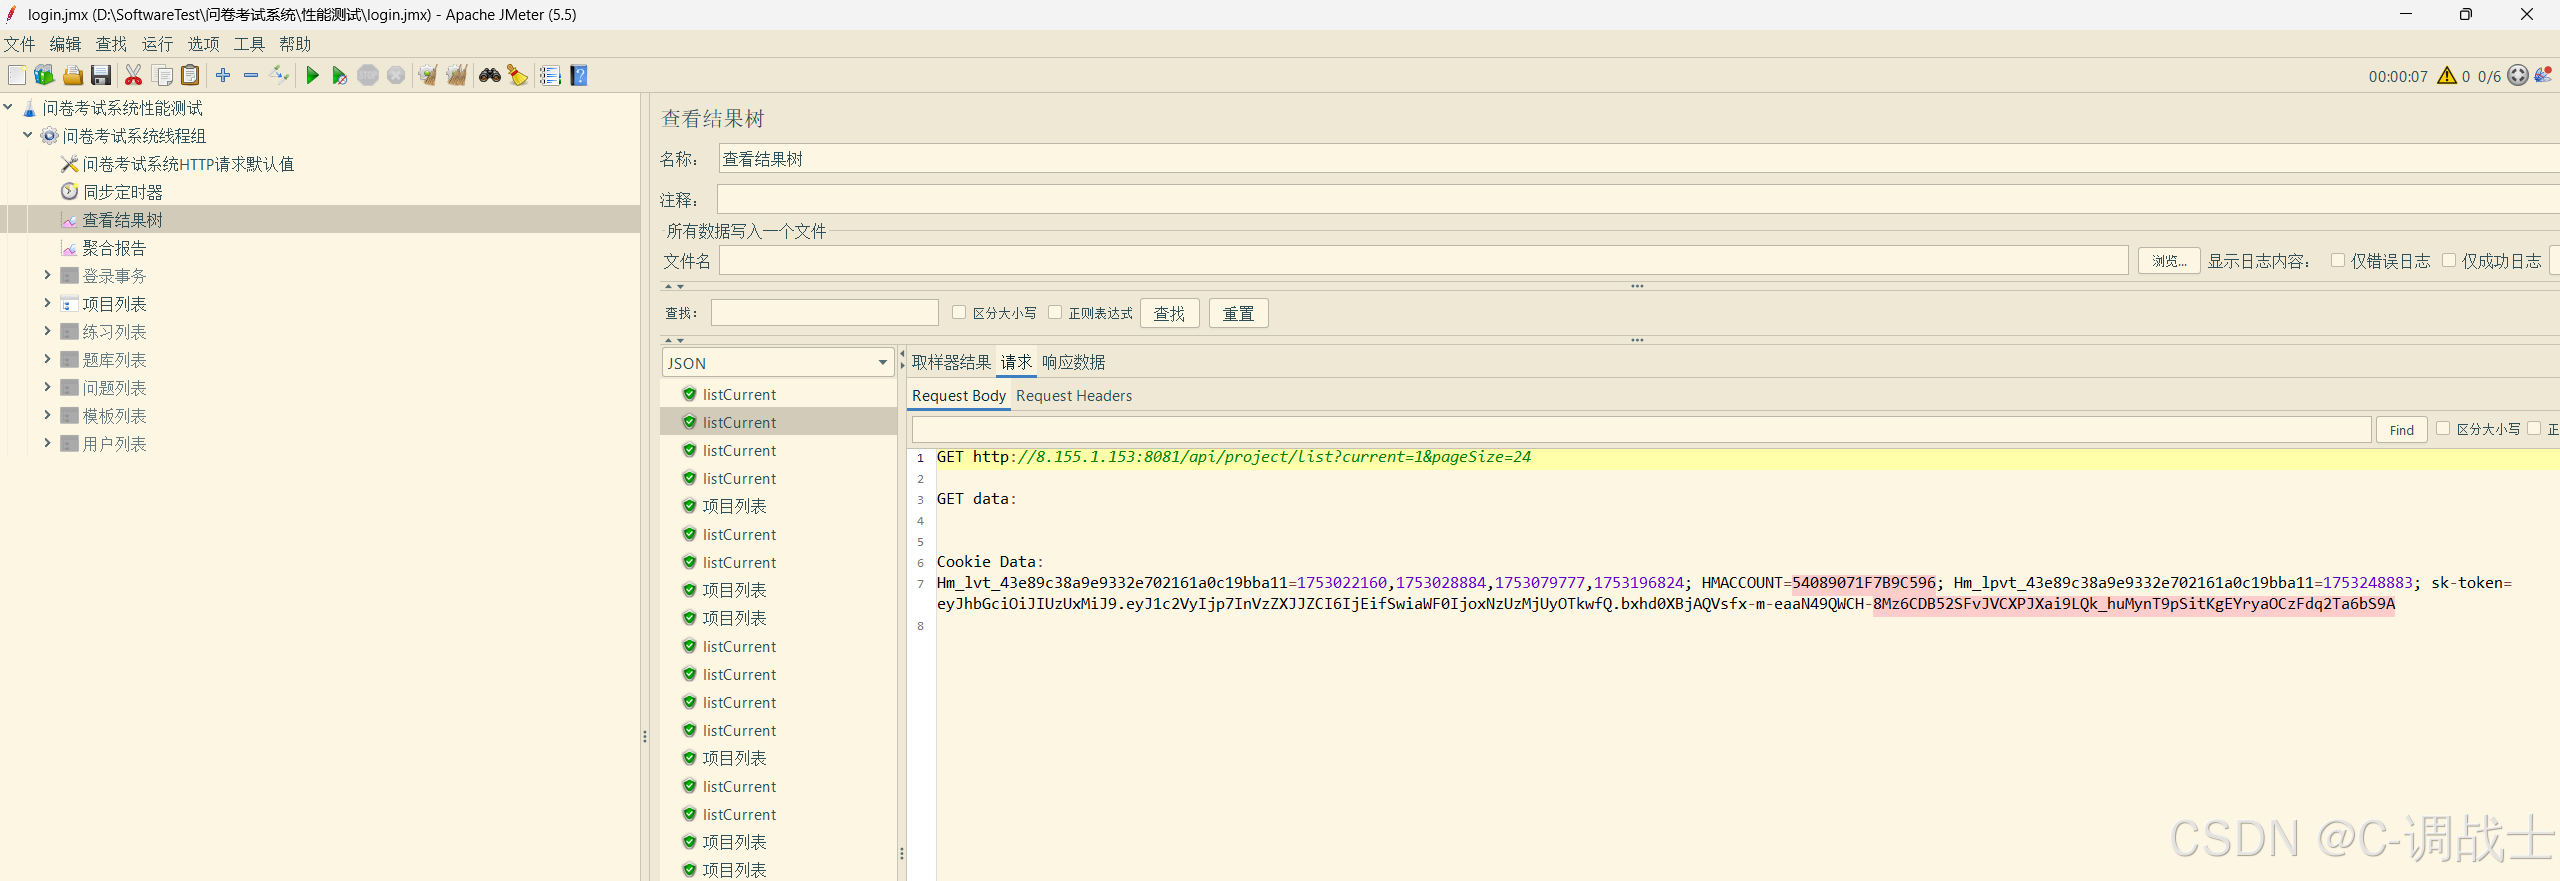2560x881 pixels.
Task: Open the Function helper list icon
Action: point(550,76)
